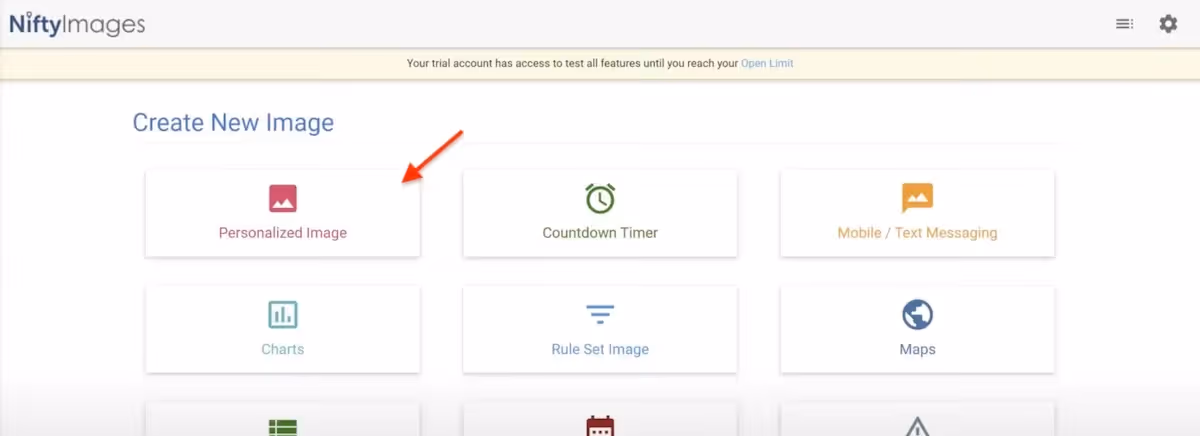
Task: Click the green table icon in bottom row
Action: point(283,427)
